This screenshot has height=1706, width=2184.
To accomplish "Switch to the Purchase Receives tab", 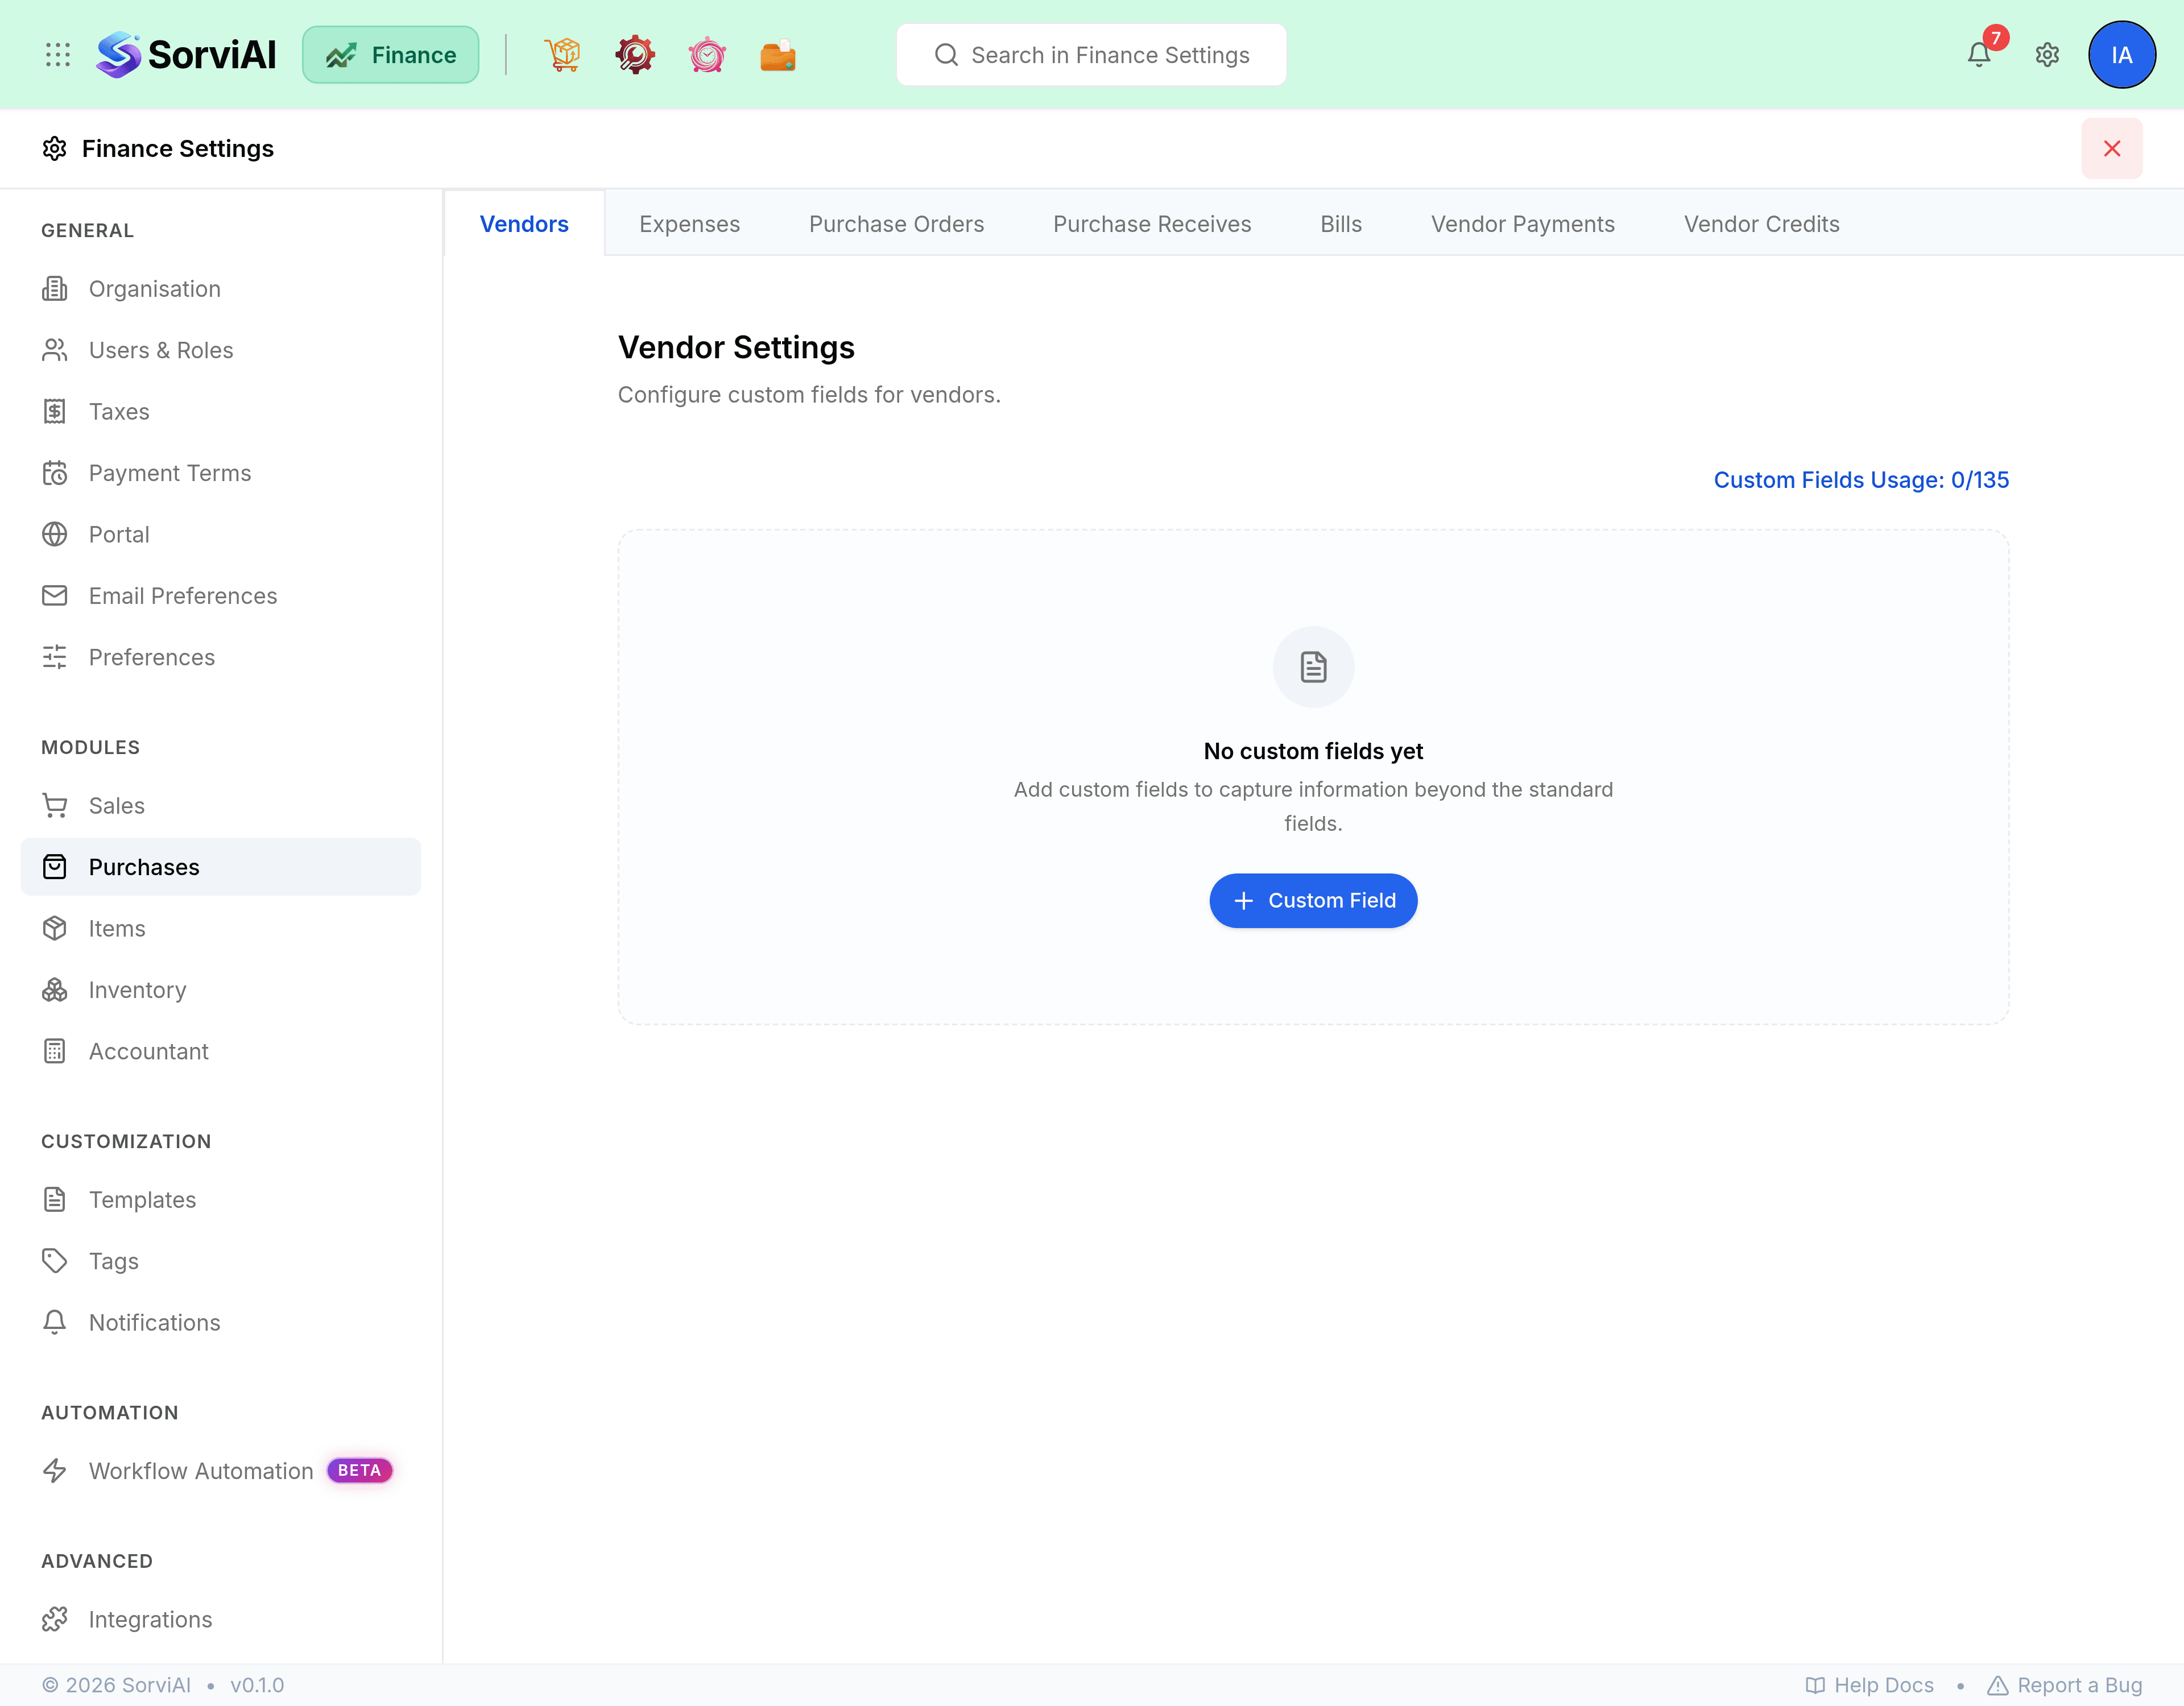I will pyautogui.click(x=1152, y=224).
